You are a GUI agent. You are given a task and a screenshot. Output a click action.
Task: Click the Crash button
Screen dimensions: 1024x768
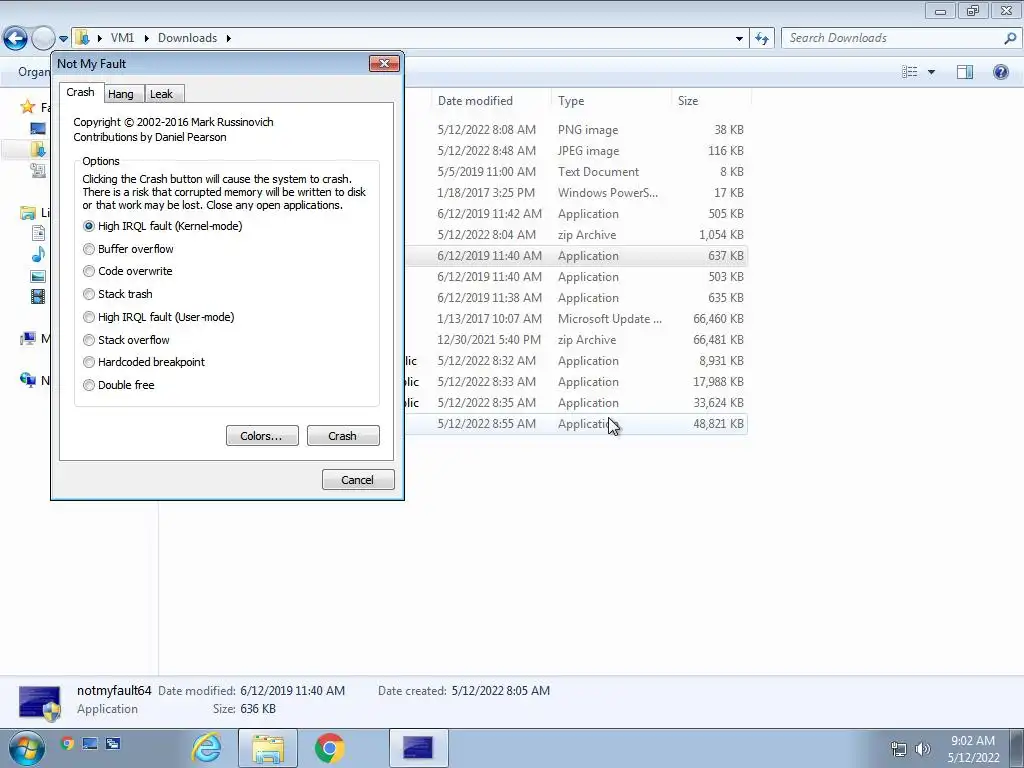343,436
